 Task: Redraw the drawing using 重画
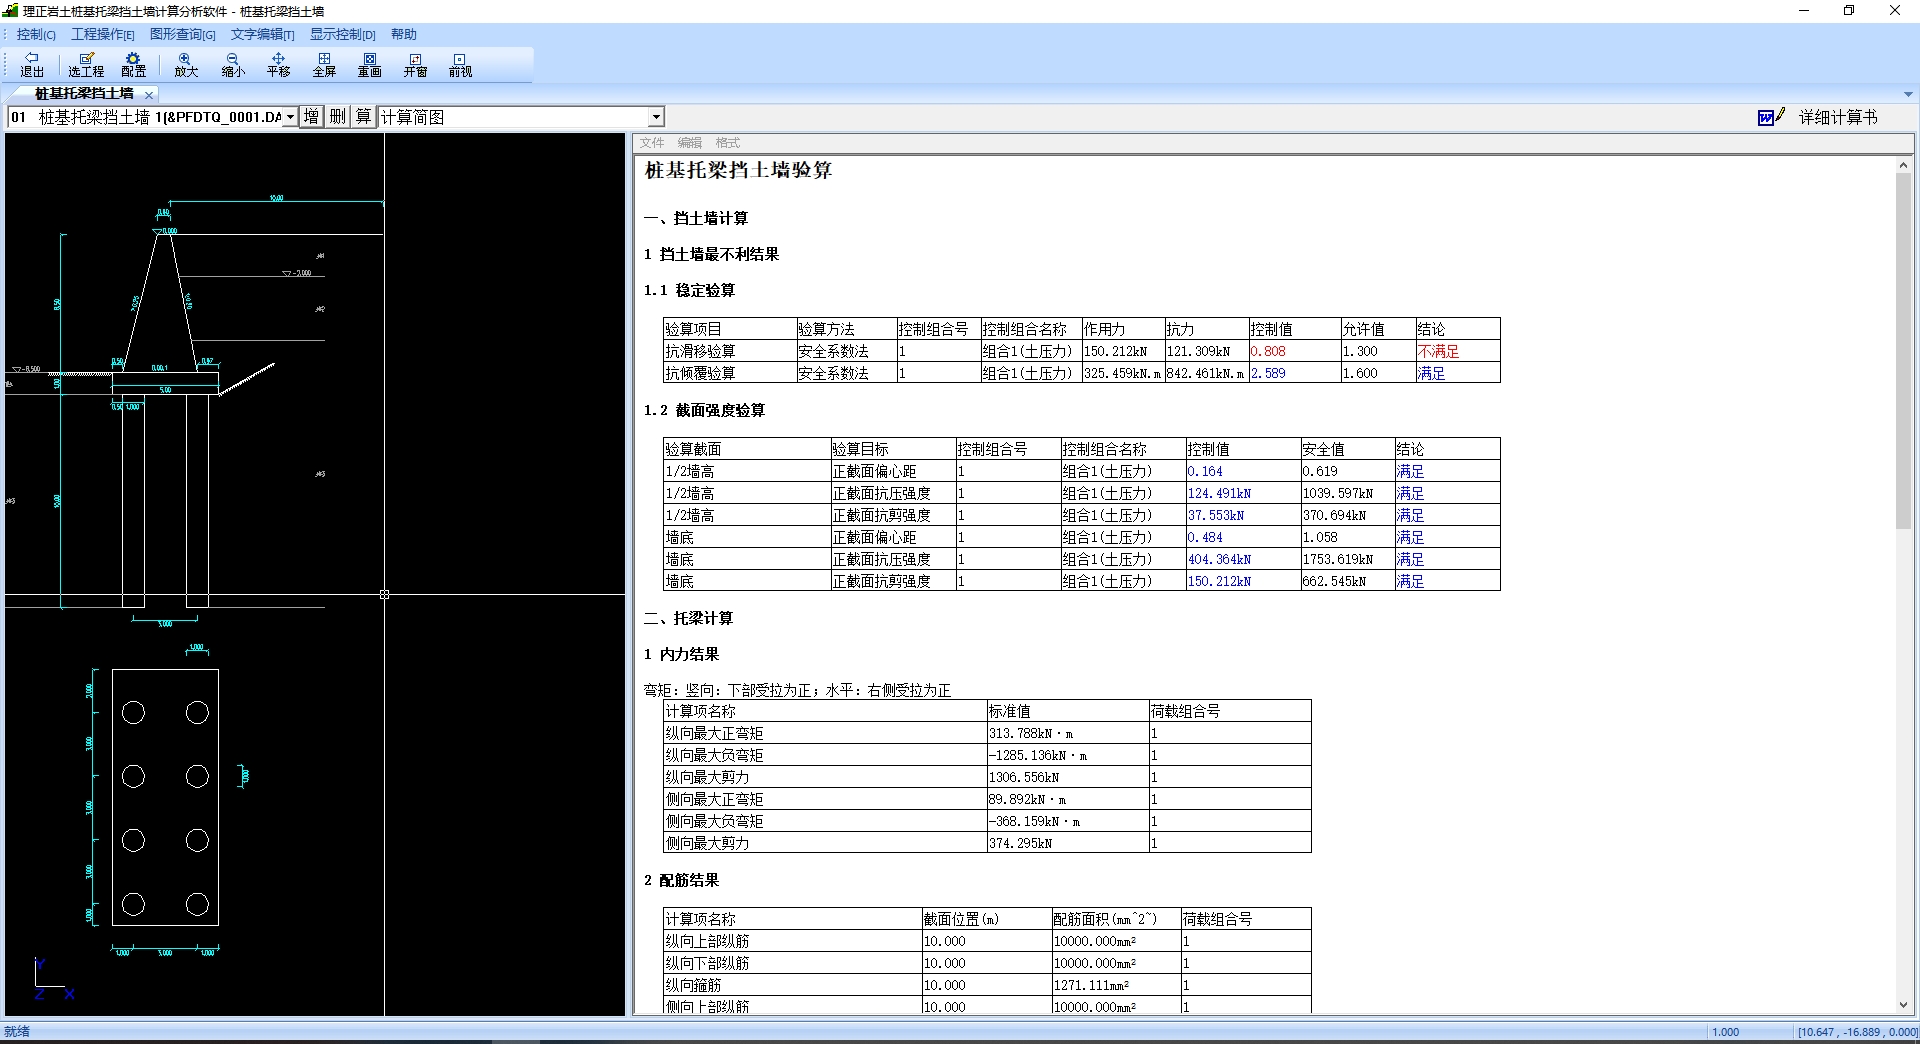(370, 64)
